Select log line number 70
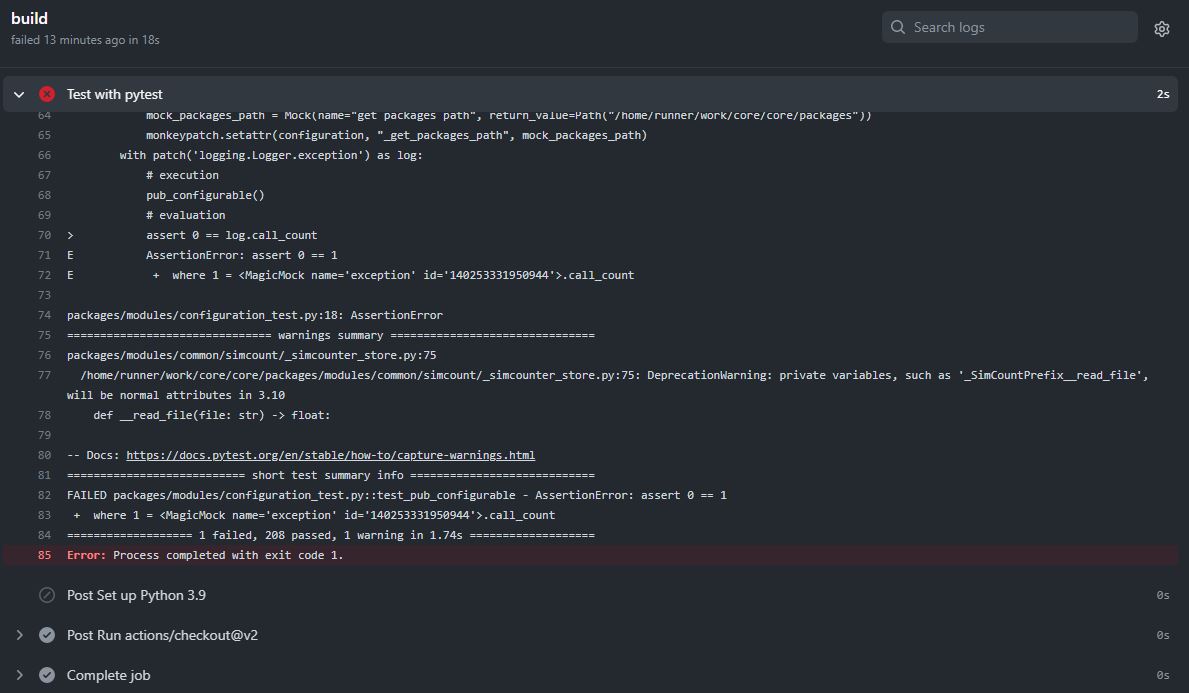This screenshot has width=1189, height=693. [x=44, y=235]
